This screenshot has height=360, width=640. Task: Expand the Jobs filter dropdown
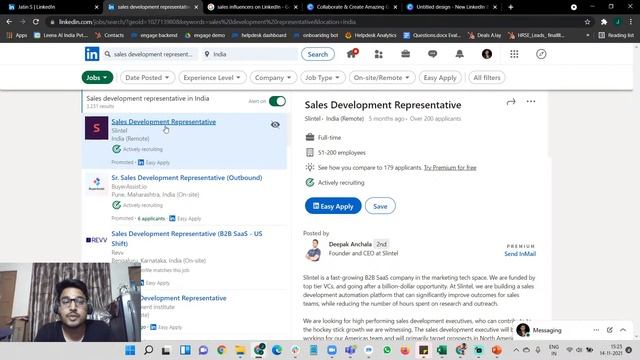click(x=97, y=78)
